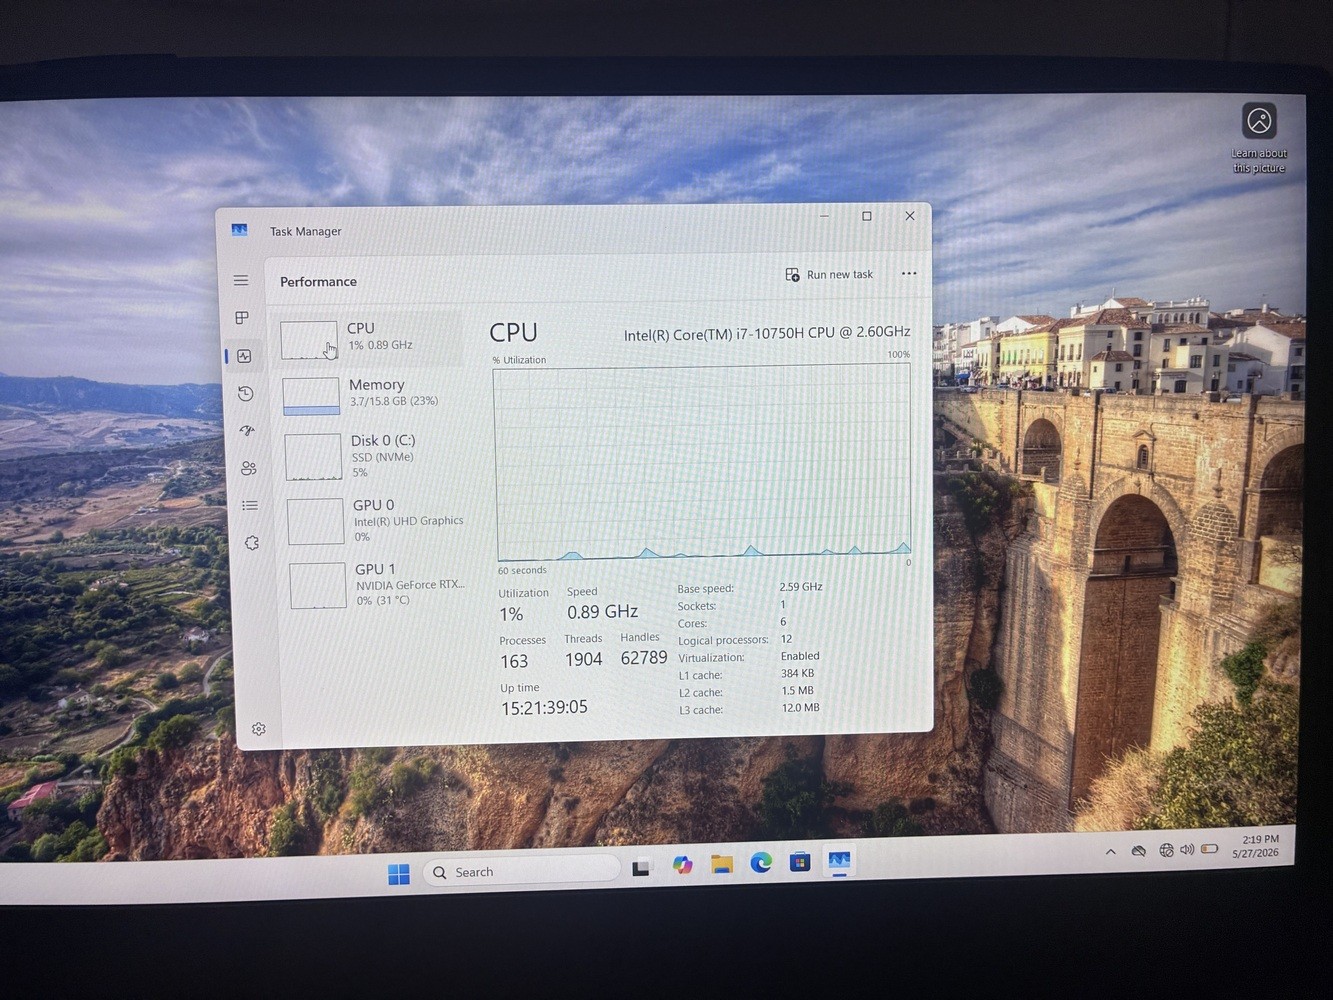This screenshot has width=1333, height=1000.
Task: Click the network globe tray icon
Action: [x=1166, y=850]
